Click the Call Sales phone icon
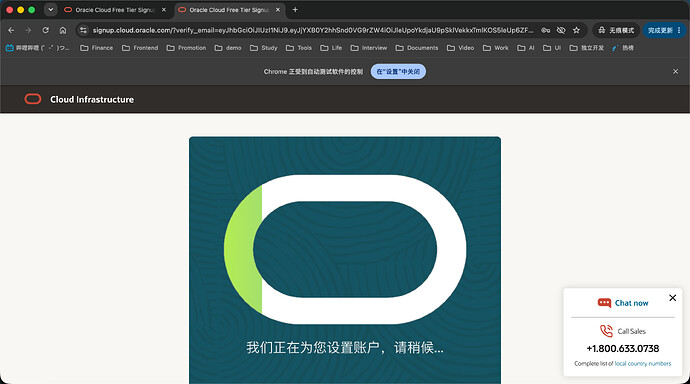The width and height of the screenshot is (690, 384). coord(606,331)
